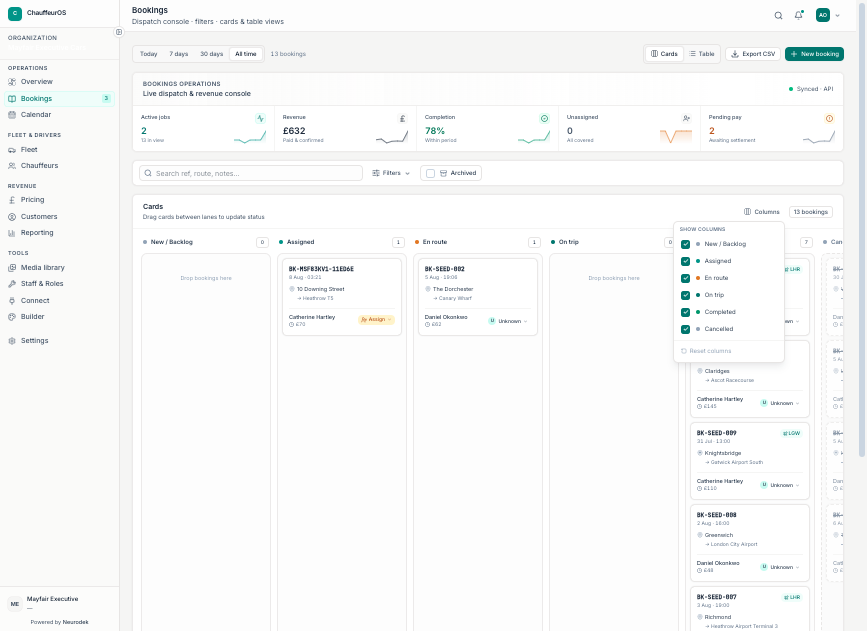
Task: Click the Export CSV button
Action: [753, 54]
